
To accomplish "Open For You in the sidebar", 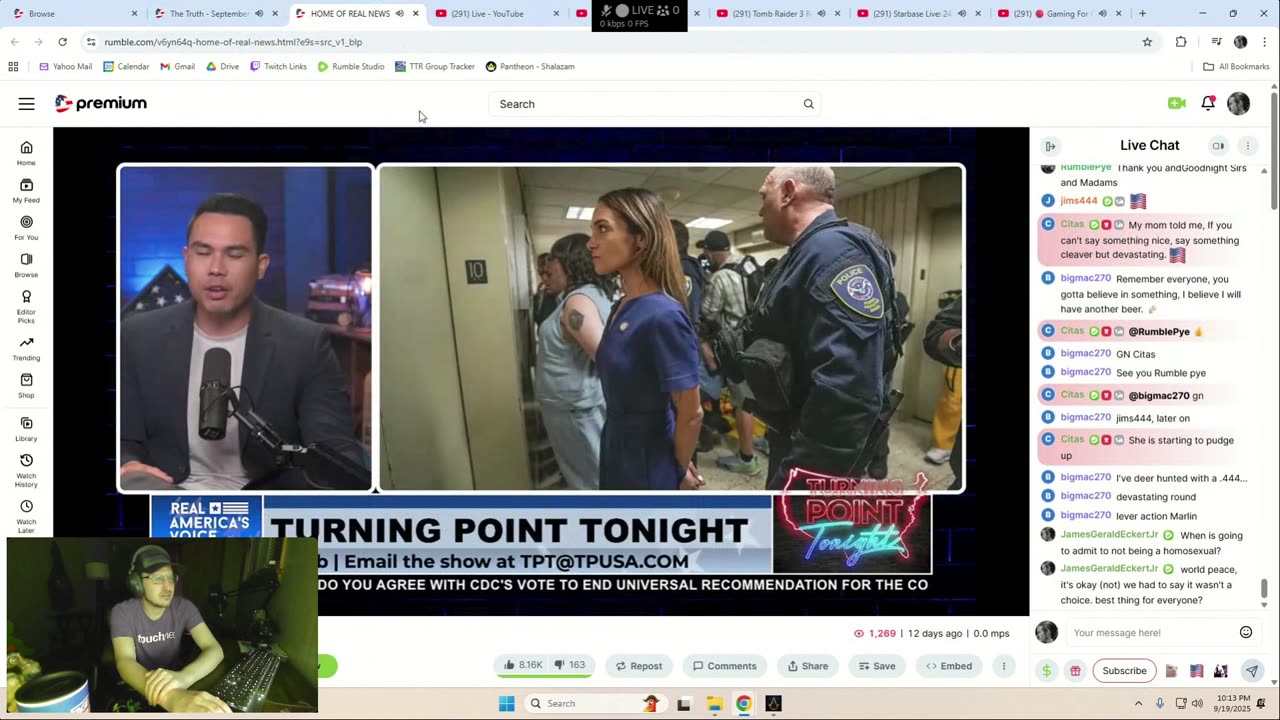I will tap(26, 228).
